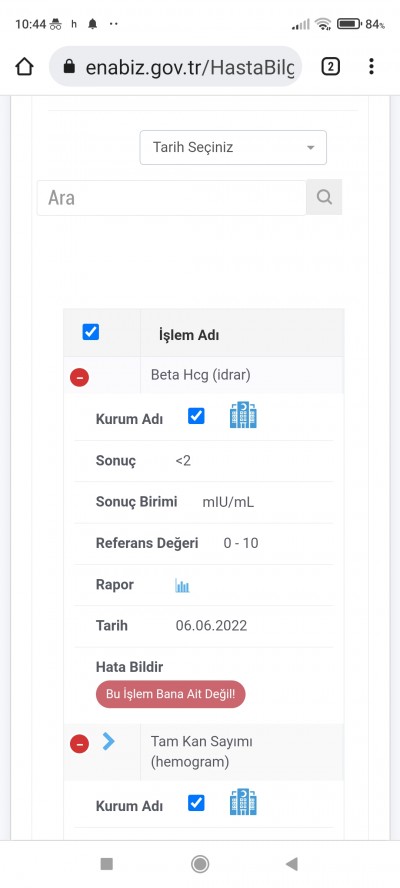
Task: Open the Tarih Seçiniz dropdown
Action: pyautogui.click(x=233, y=148)
